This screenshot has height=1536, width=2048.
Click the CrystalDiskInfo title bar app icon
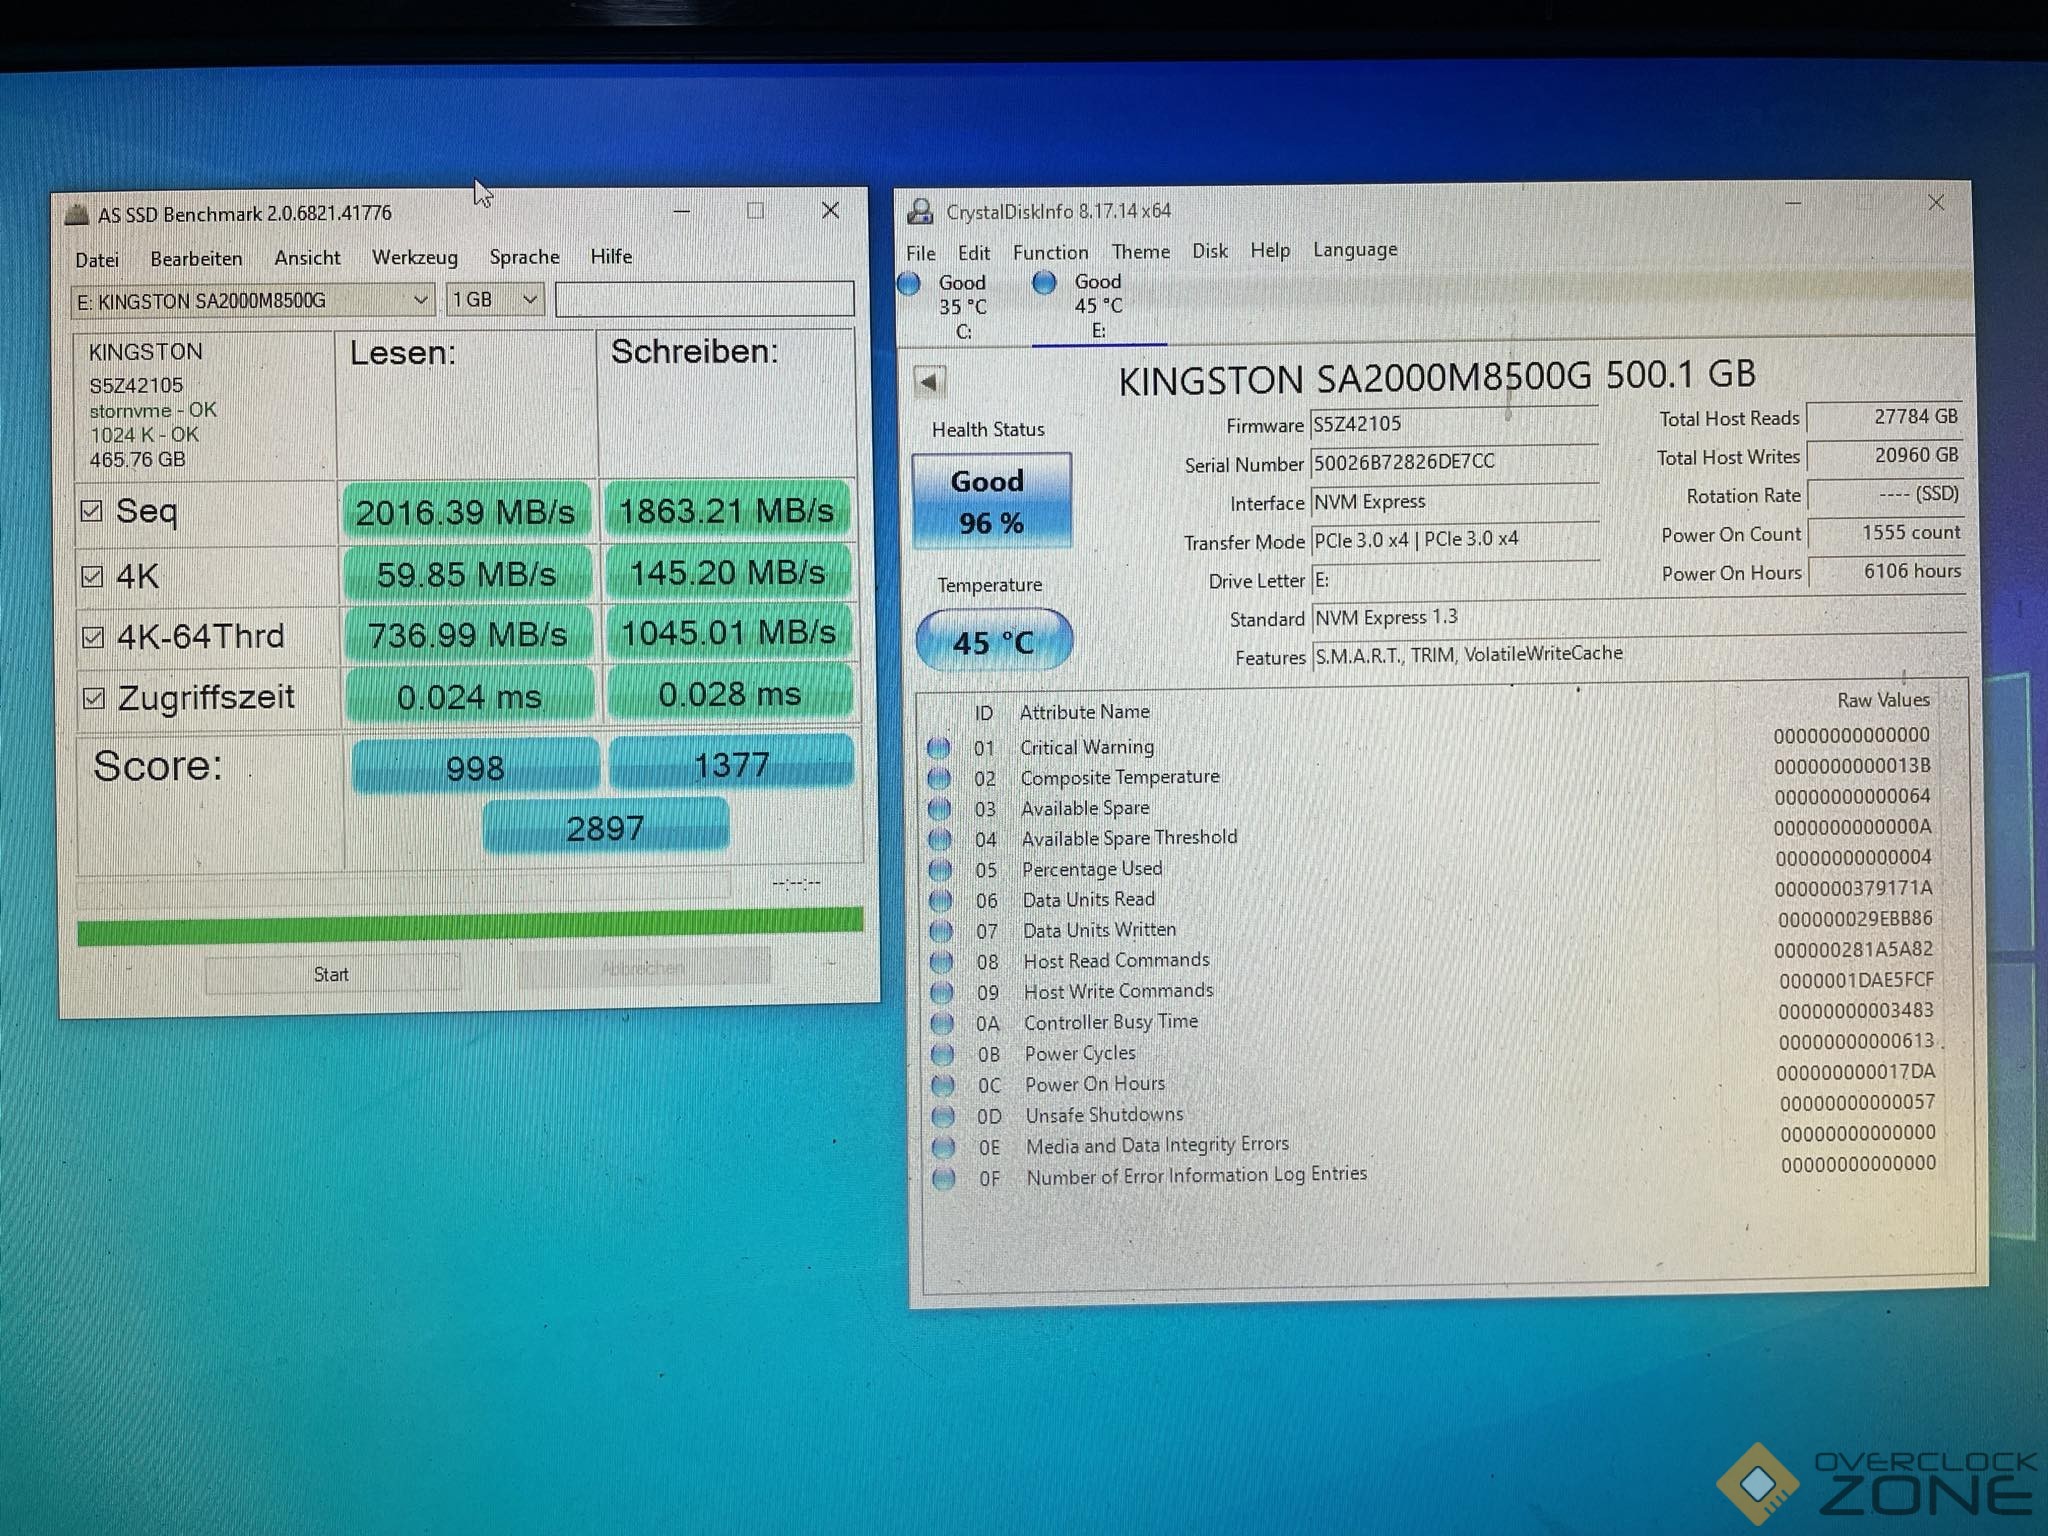pos(920,211)
